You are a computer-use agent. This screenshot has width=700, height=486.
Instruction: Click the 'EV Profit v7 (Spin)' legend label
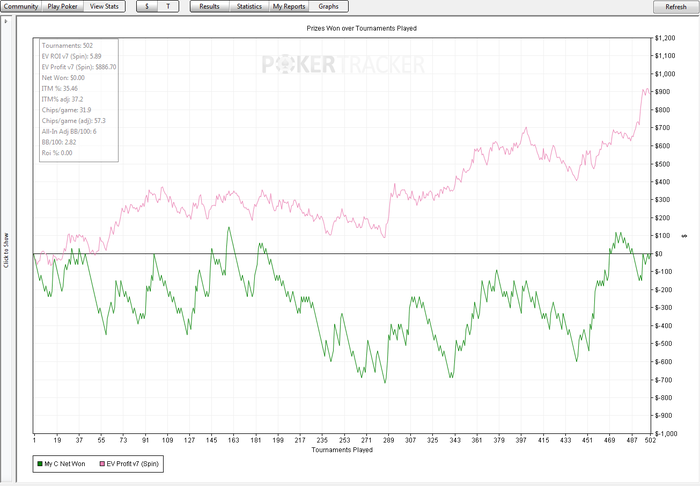[133, 464]
